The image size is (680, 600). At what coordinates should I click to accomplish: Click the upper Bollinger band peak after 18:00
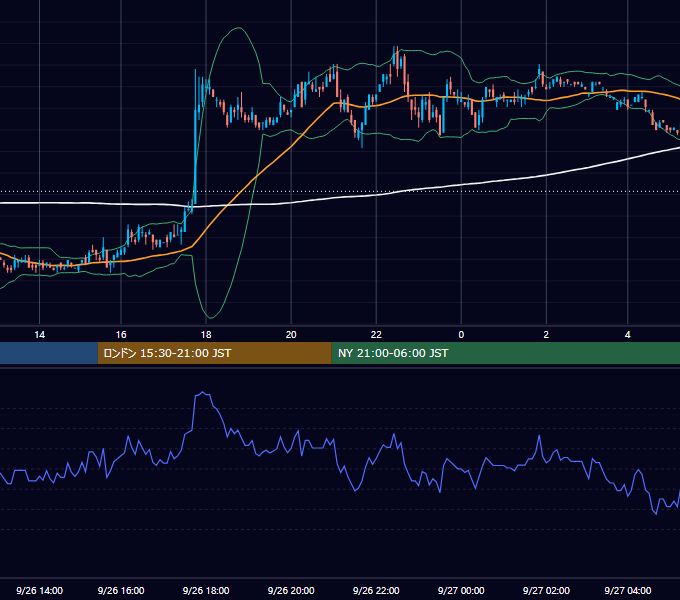point(239,28)
